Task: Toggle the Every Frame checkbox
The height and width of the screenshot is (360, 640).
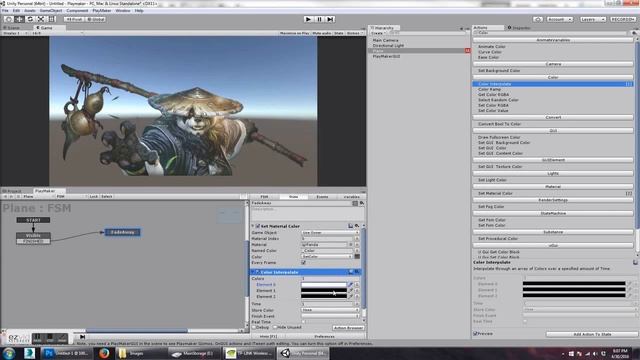Action: (x=303, y=262)
